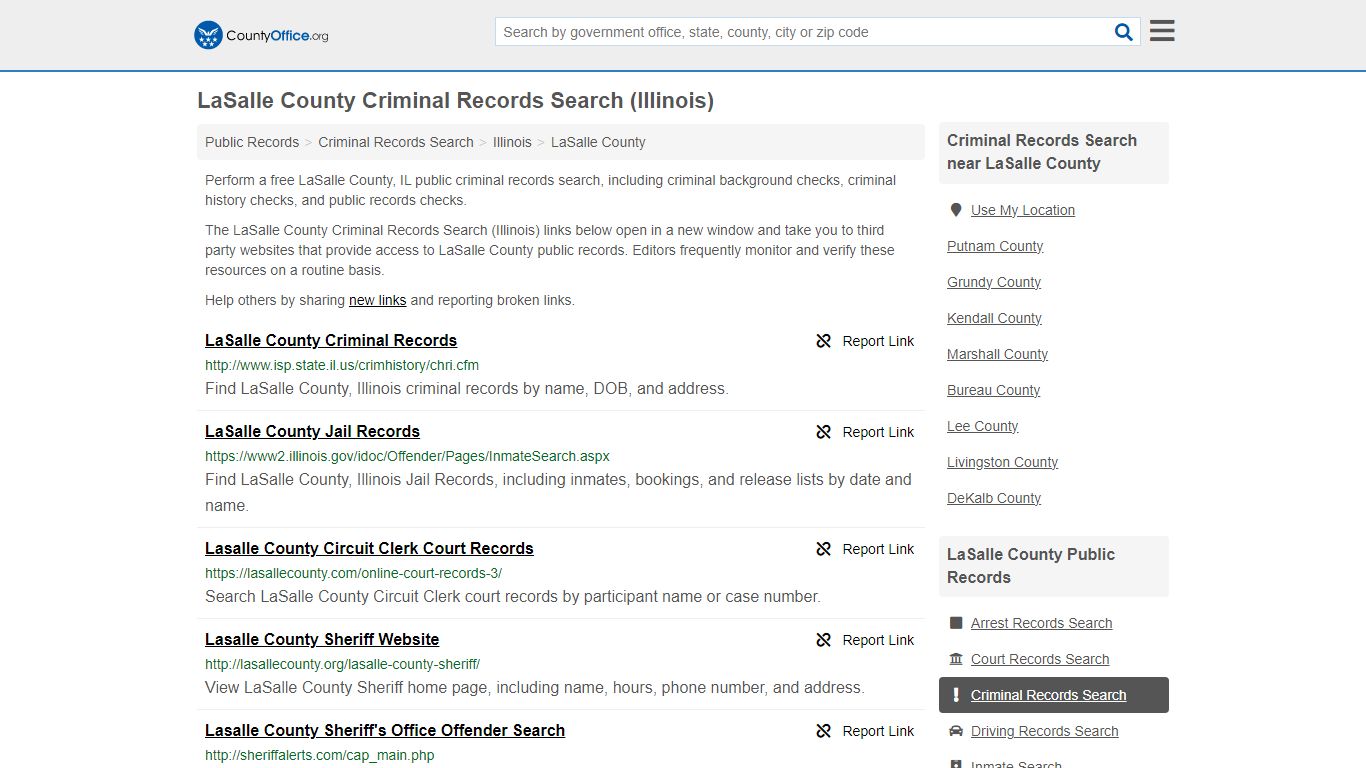Click the courthouse icon for Court Records Search

point(956,659)
